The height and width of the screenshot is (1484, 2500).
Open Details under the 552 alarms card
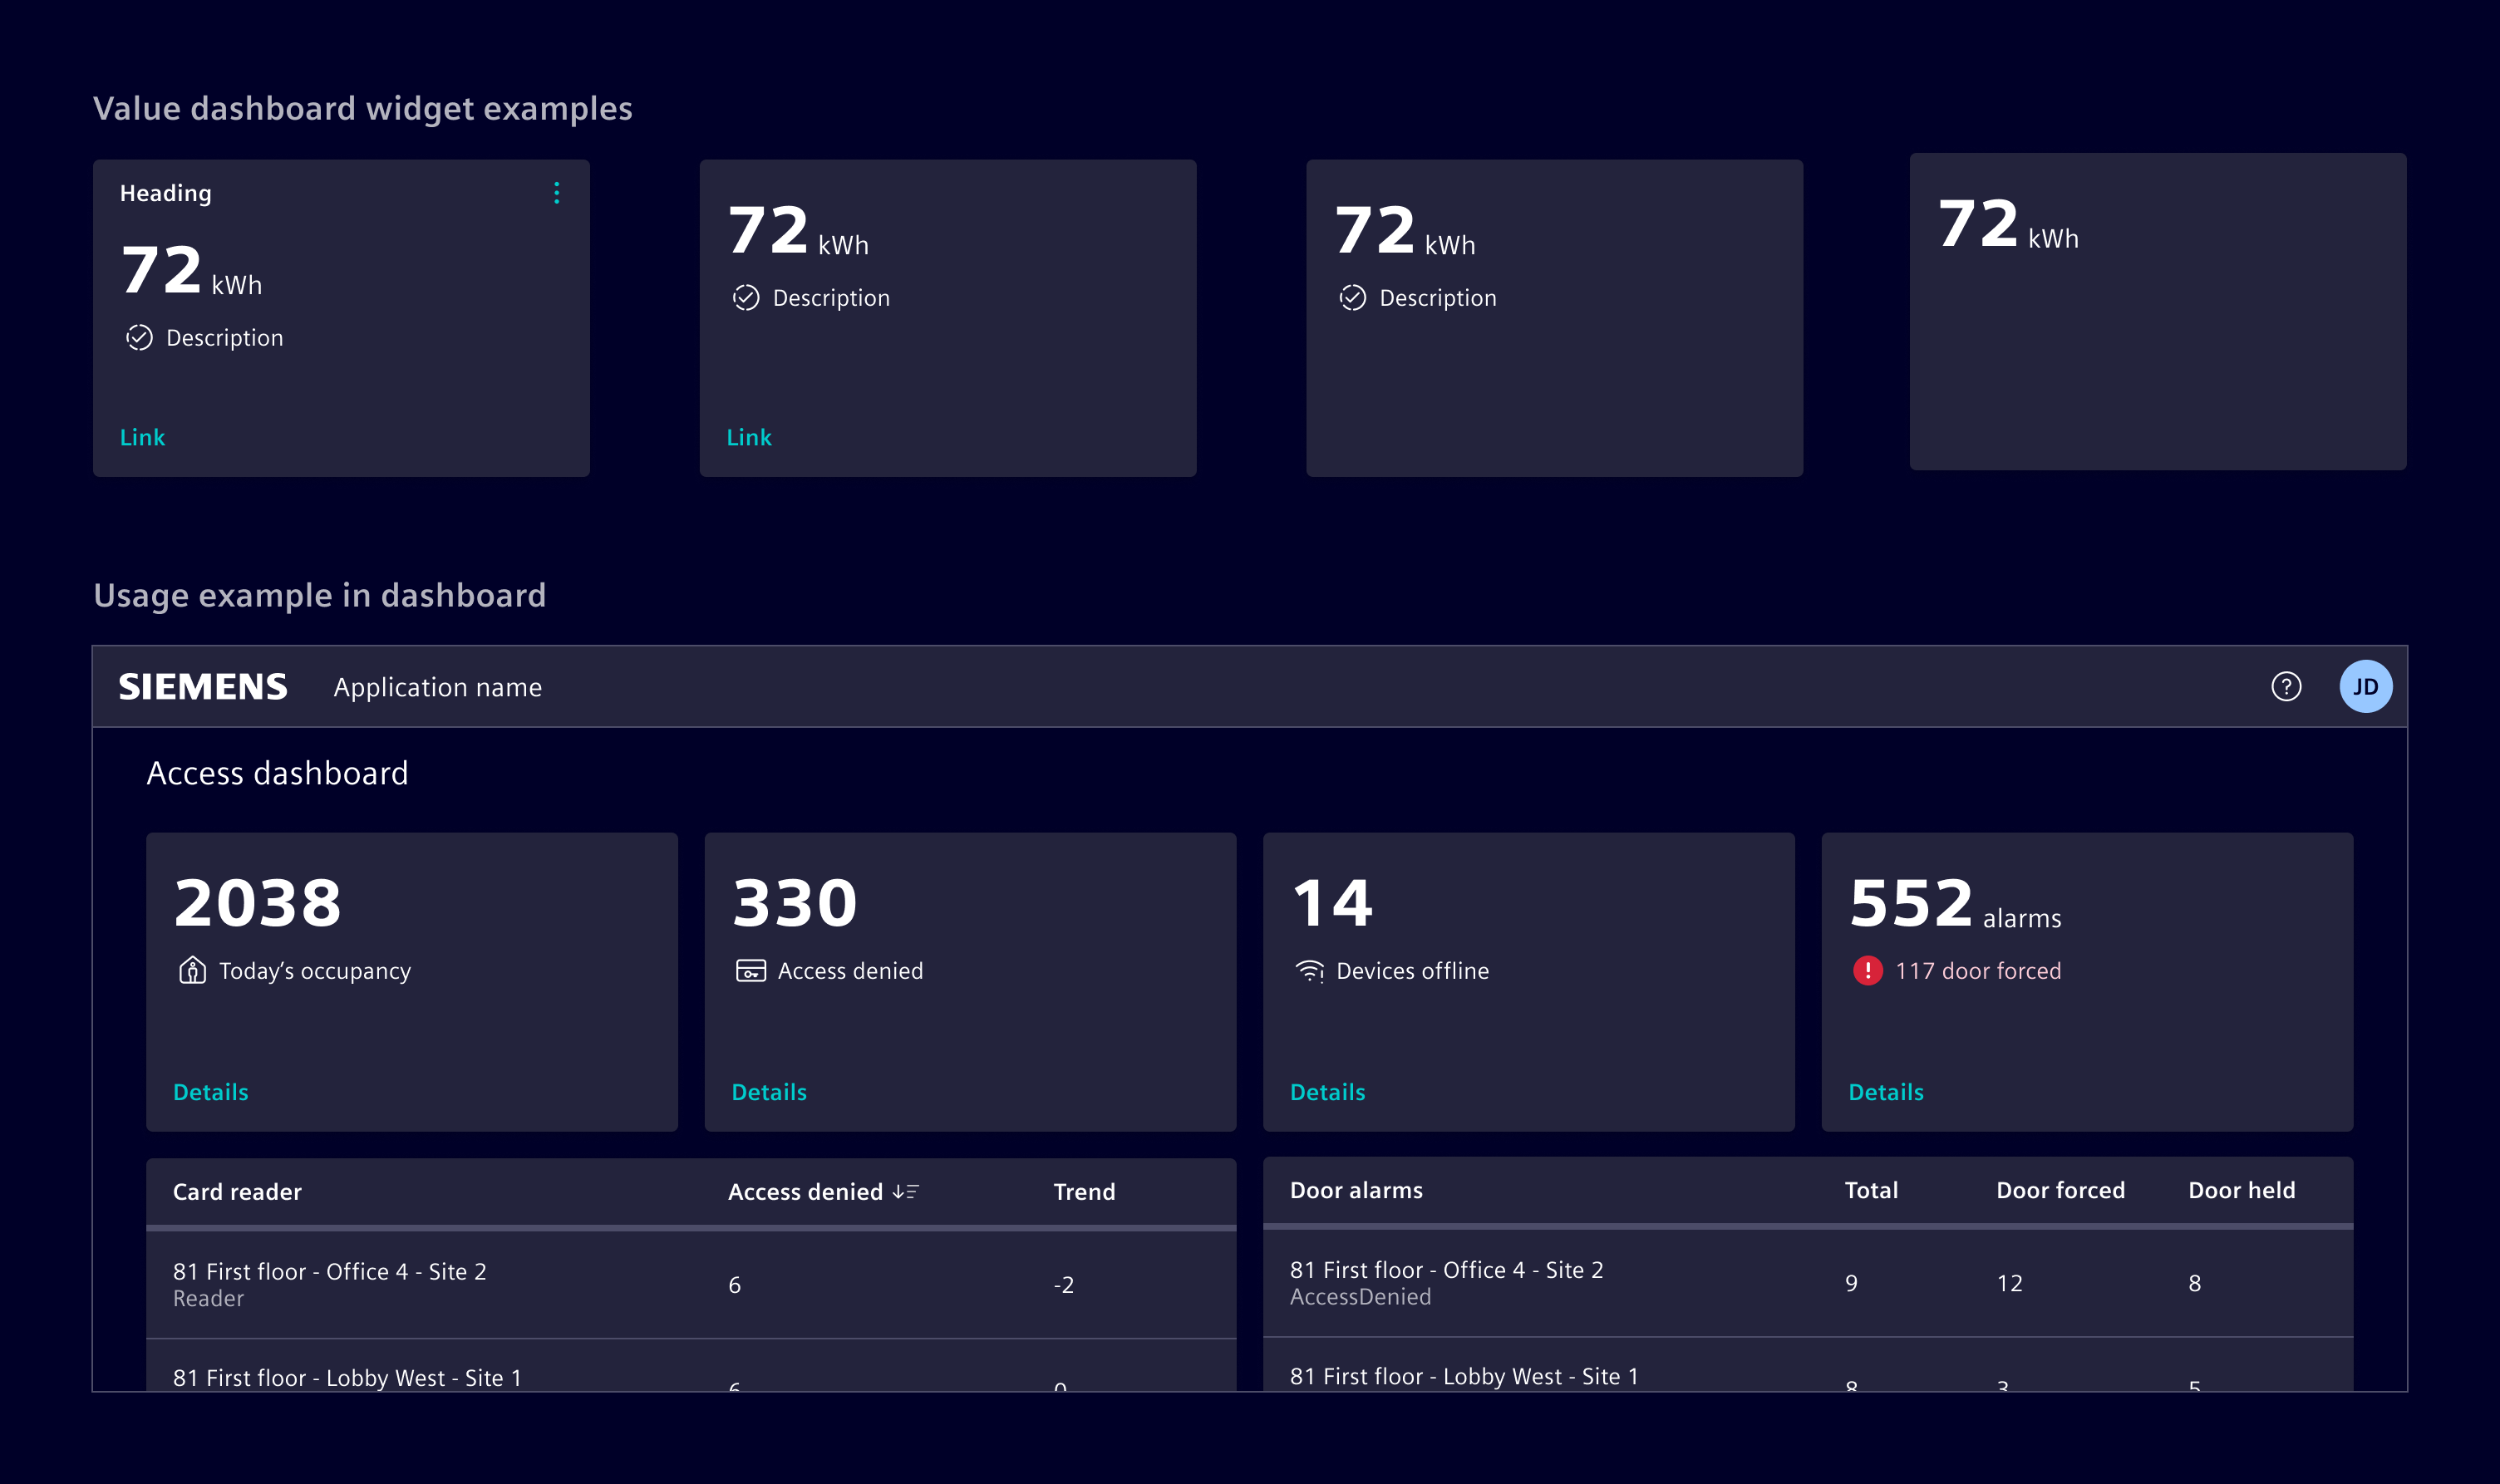click(1886, 1091)
